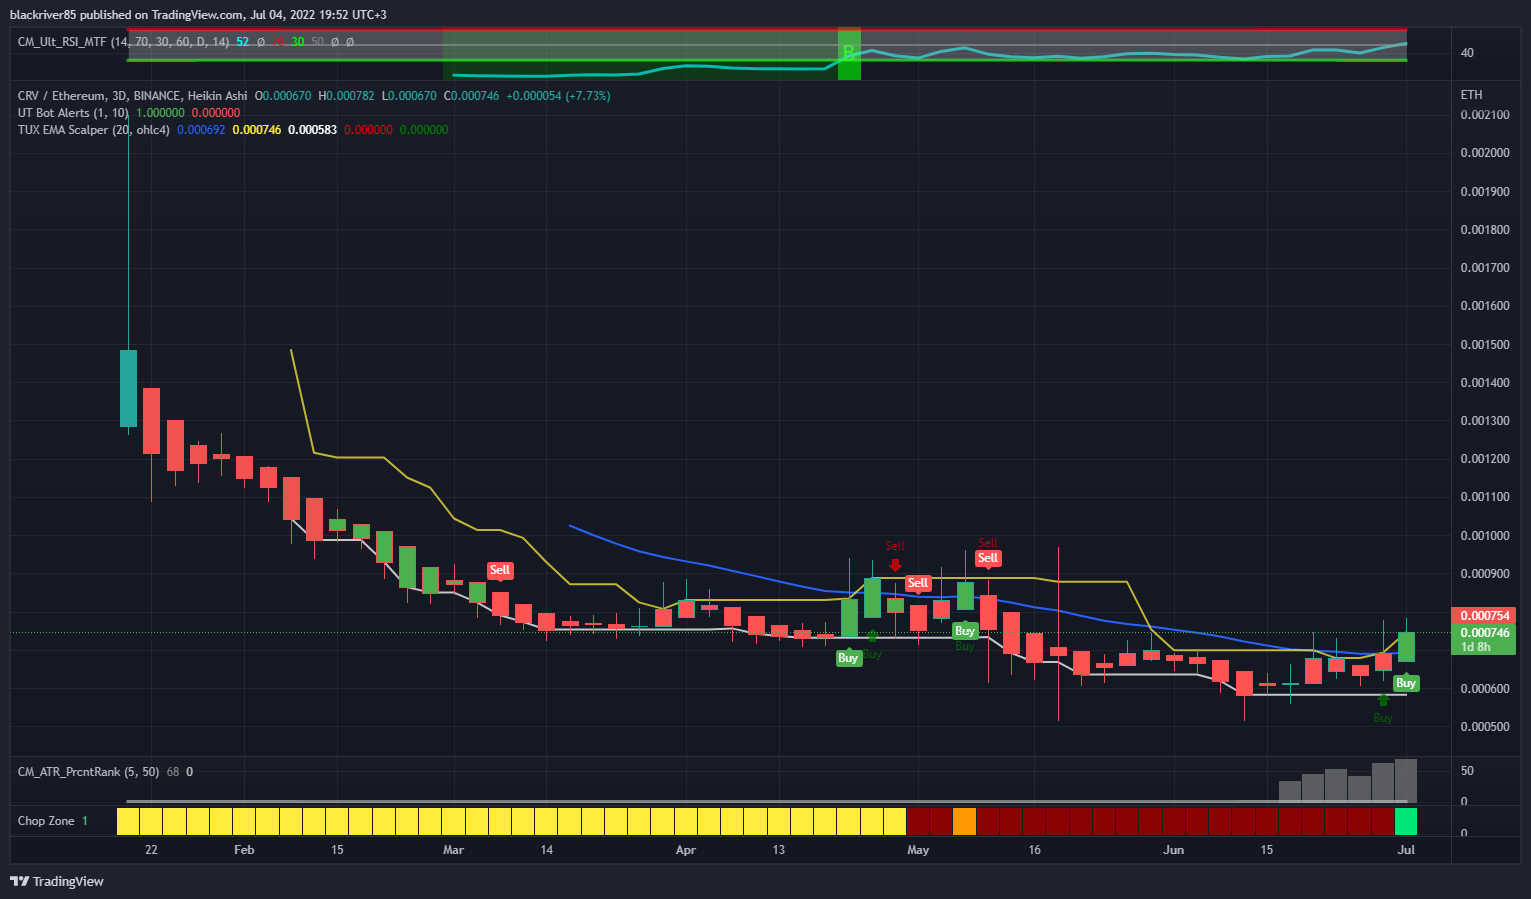Click the 0.002100 price axis label
The width and height of the screenshot is (1531, 899).
pyautogui.click(x=1485, y=115)
